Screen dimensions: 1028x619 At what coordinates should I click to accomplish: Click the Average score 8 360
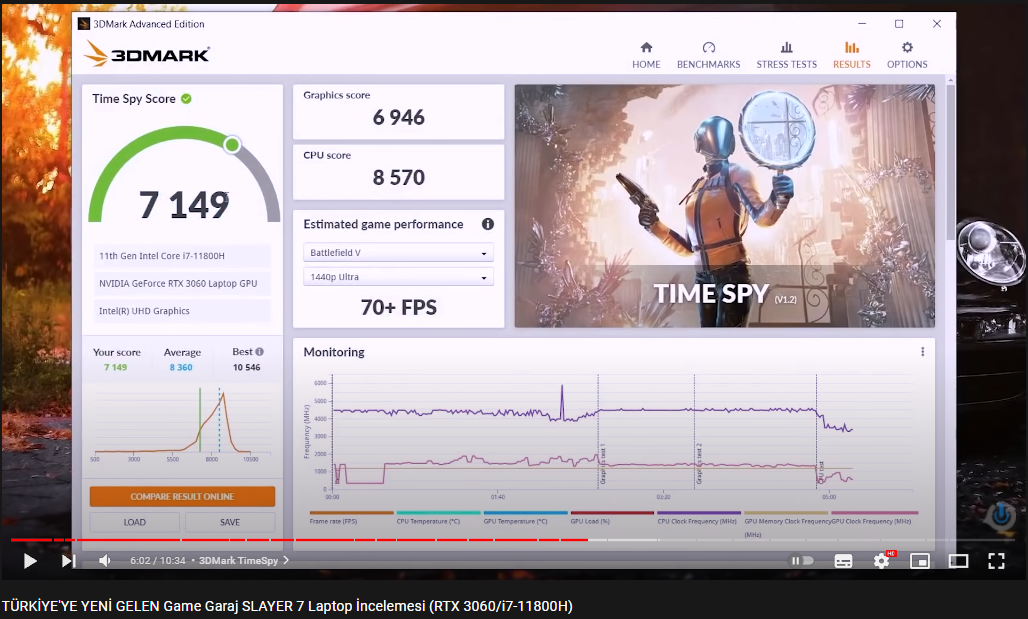click(x=181, y=367)
